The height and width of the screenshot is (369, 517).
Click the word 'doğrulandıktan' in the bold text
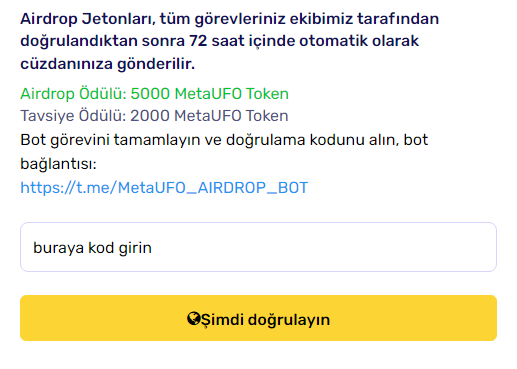[x=79, y=41]
